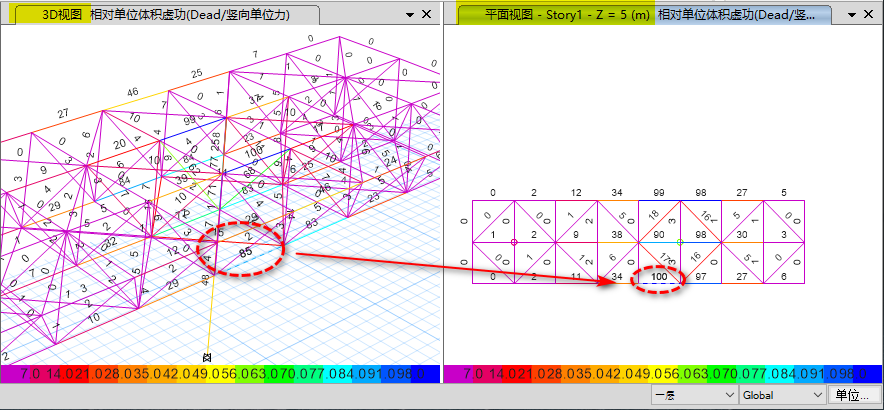
Task: Open the plan view window list arrow
Action: point(851,15)
